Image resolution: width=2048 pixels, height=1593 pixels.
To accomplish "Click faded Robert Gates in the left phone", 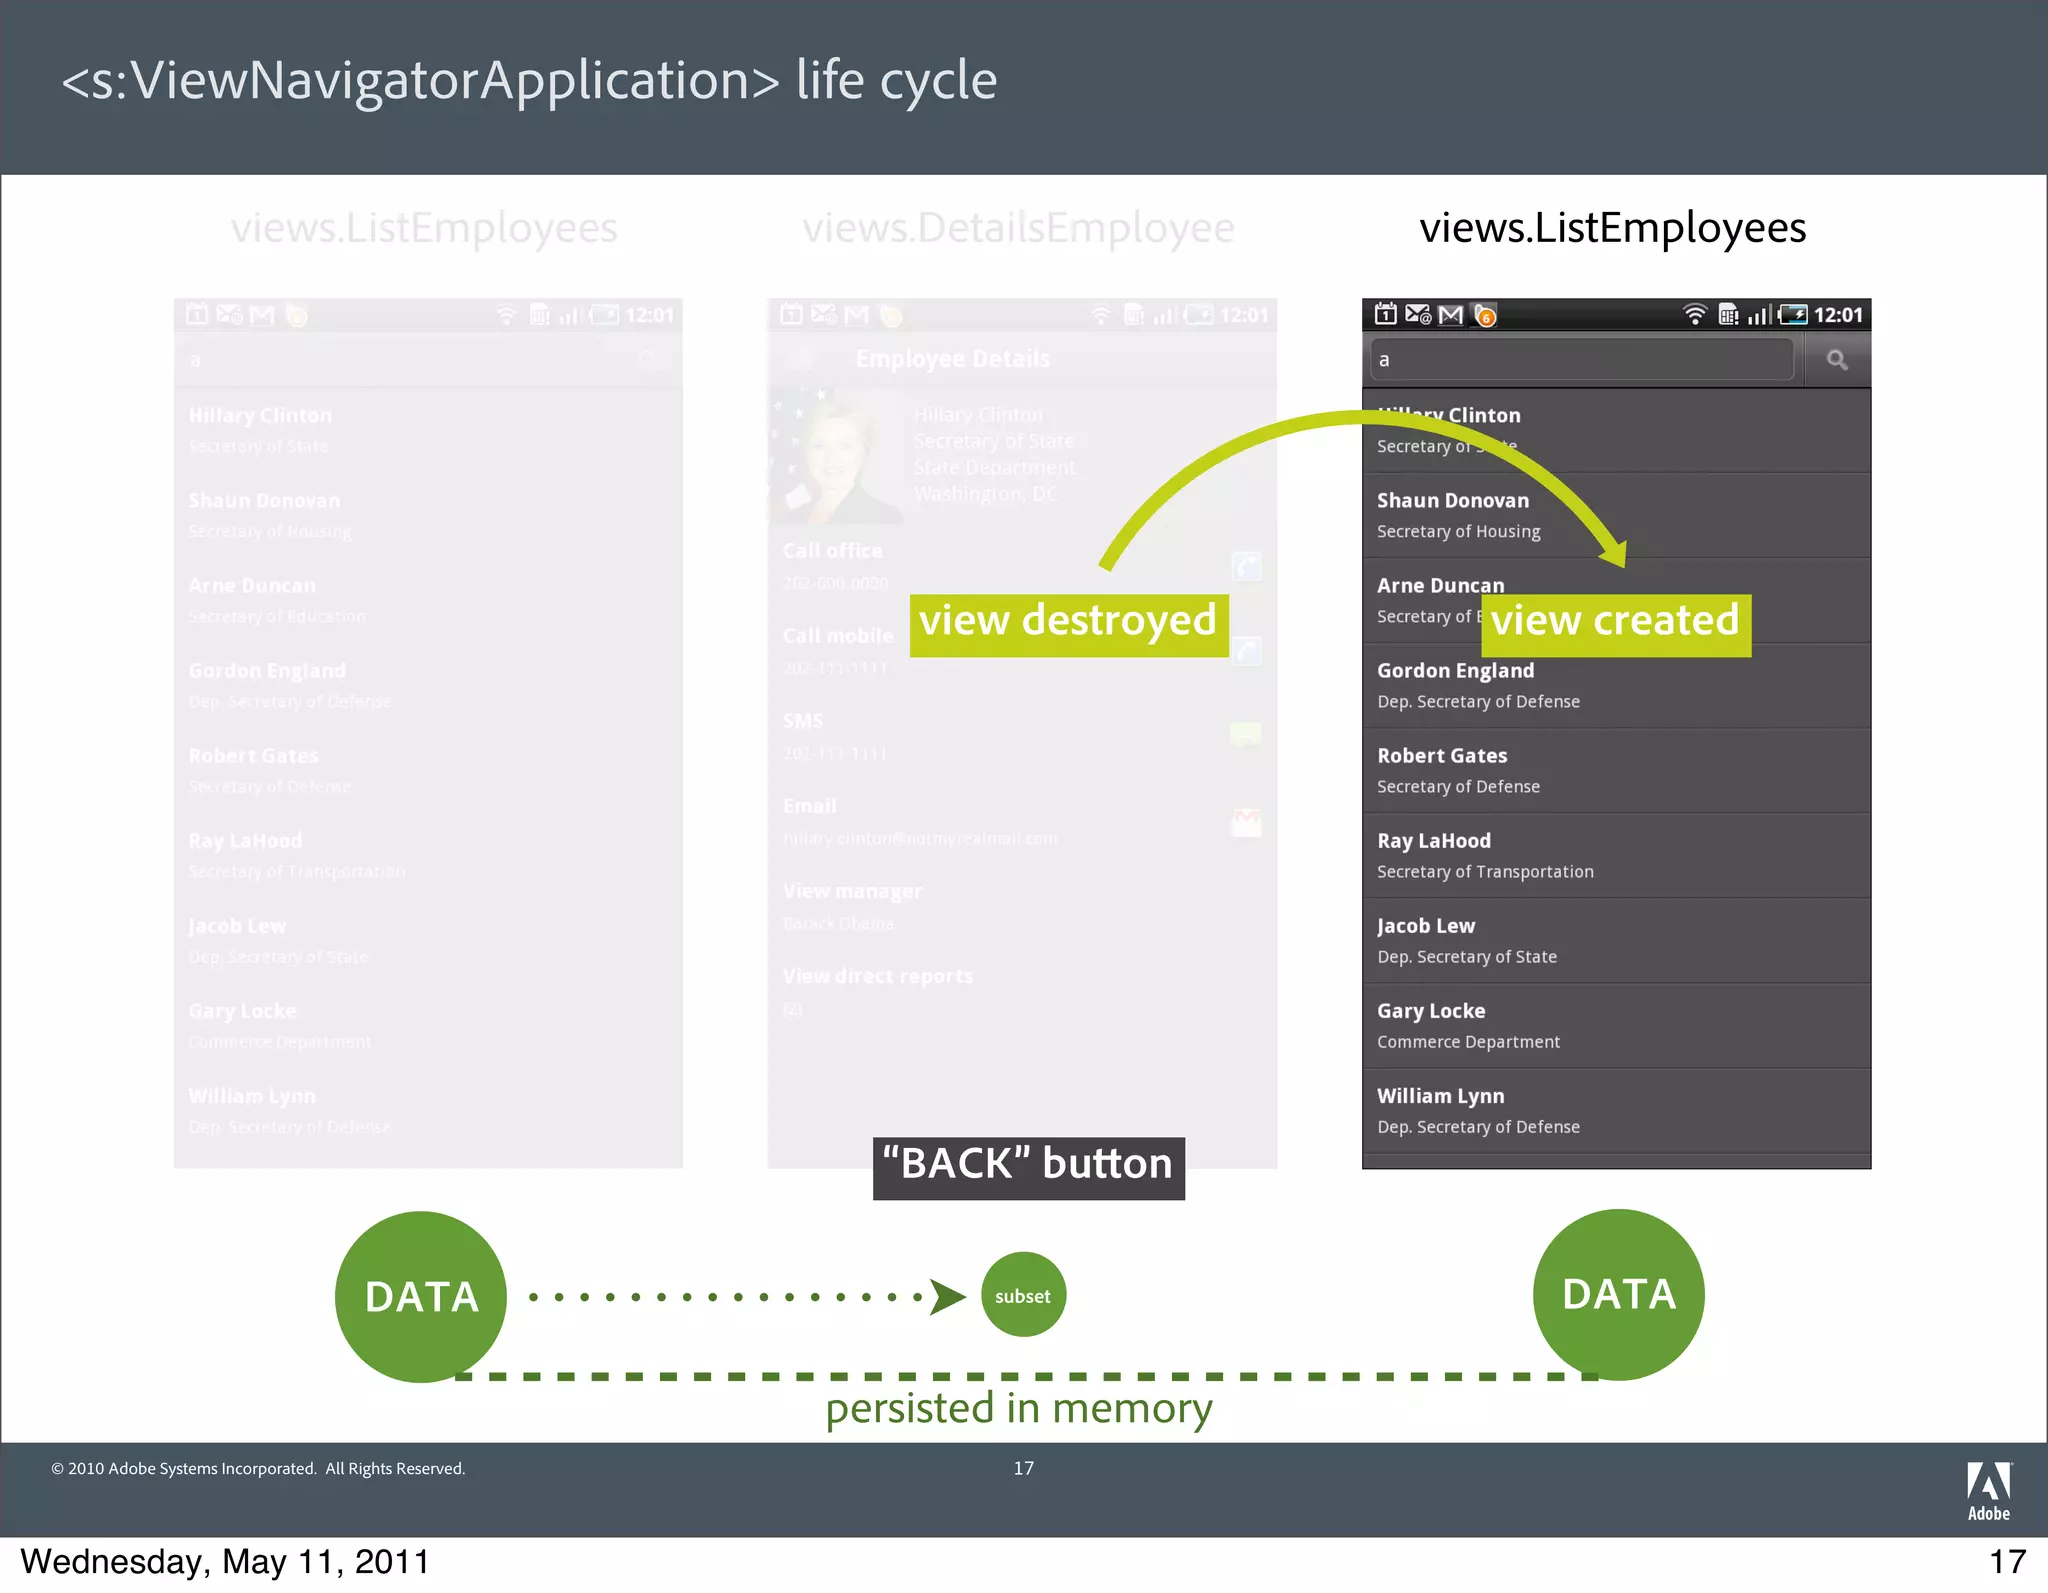I will click(428, 770).
